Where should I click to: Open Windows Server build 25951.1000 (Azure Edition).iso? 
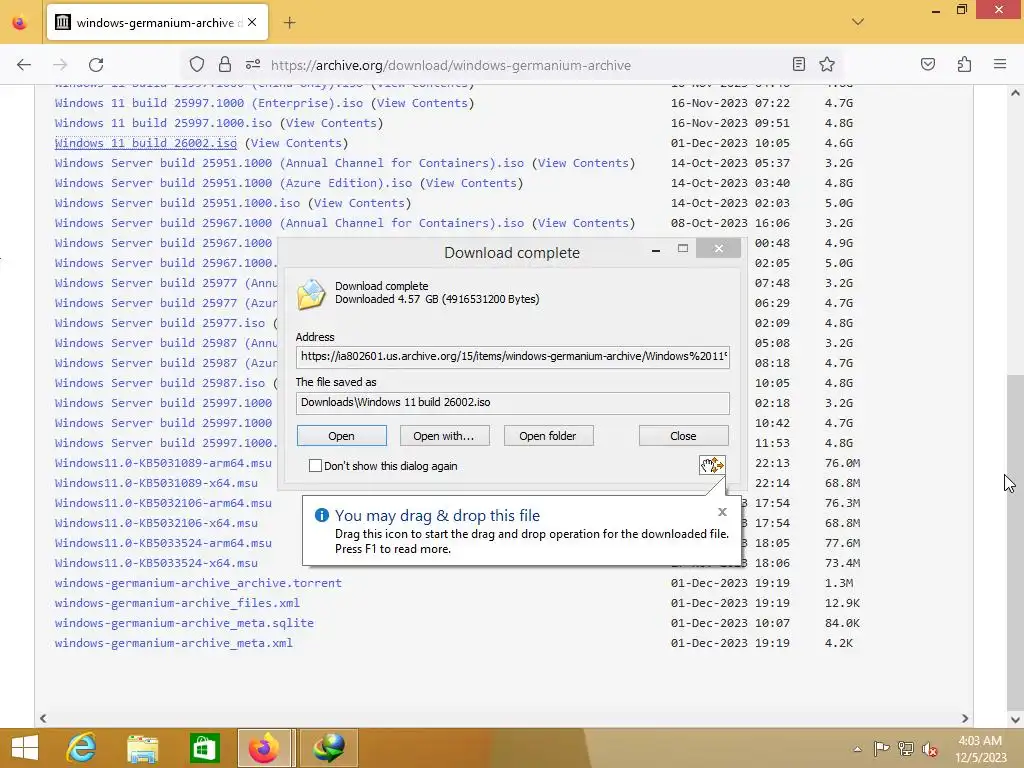coord(233,184)
